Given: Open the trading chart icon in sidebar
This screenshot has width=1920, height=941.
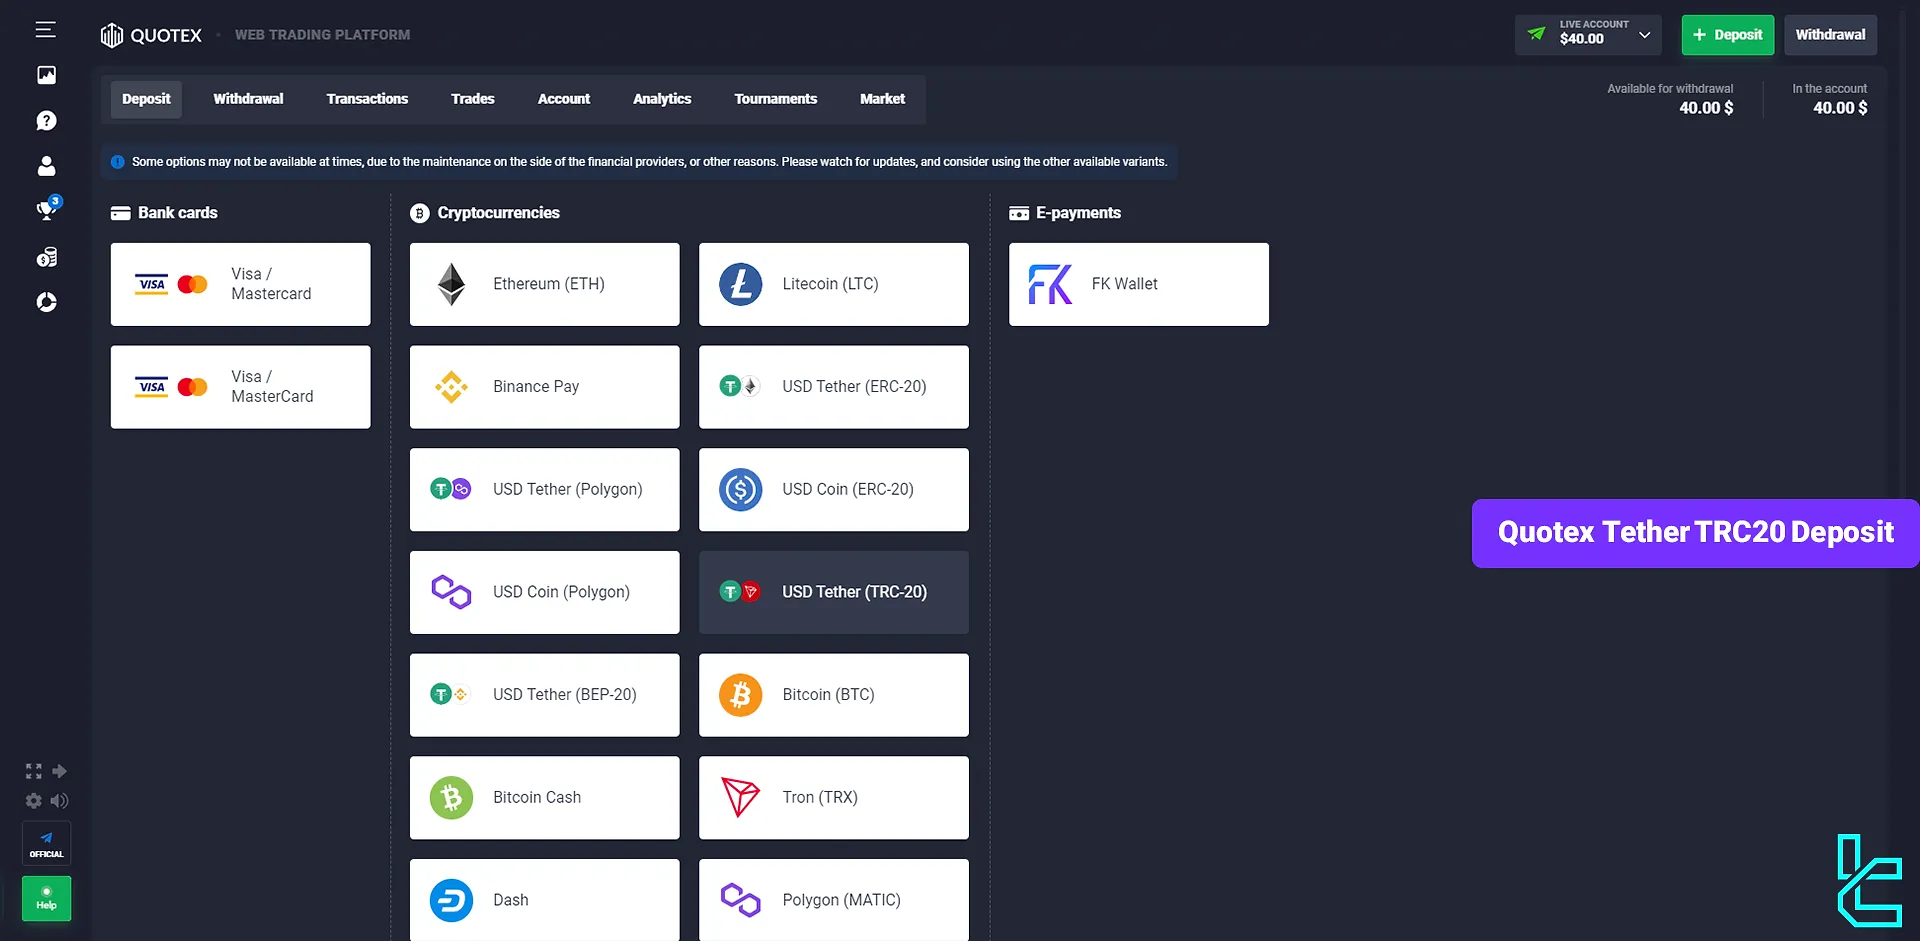Looking at the screenshot, I should tap(46, 75).
